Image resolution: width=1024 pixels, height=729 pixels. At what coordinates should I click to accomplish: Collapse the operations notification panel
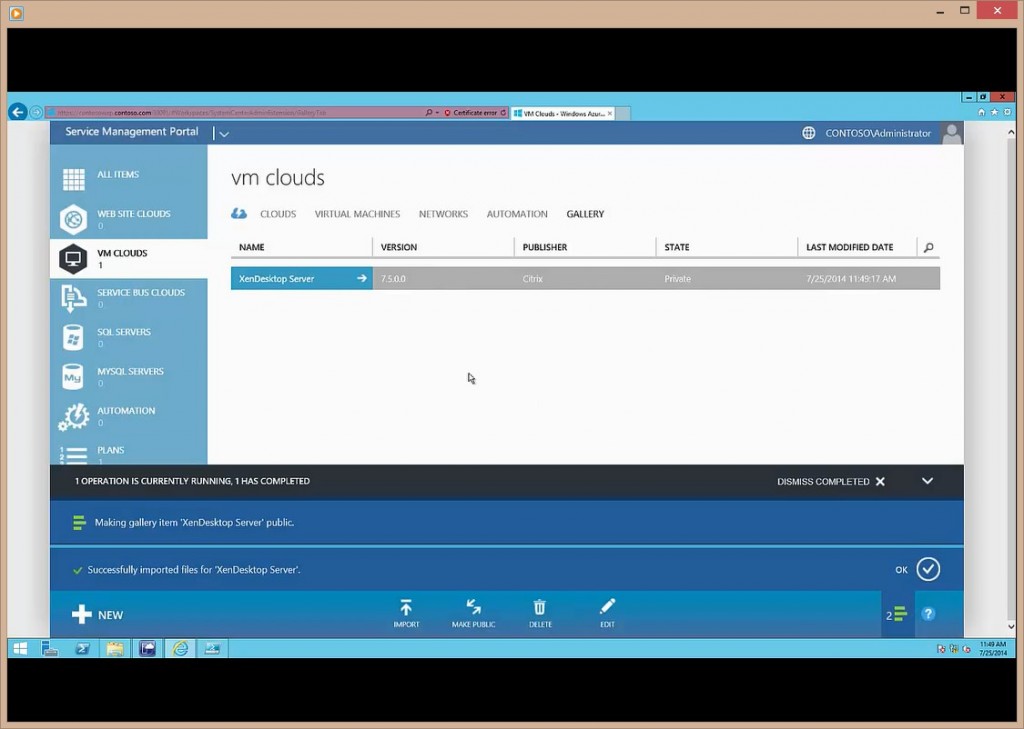[927, 481]
